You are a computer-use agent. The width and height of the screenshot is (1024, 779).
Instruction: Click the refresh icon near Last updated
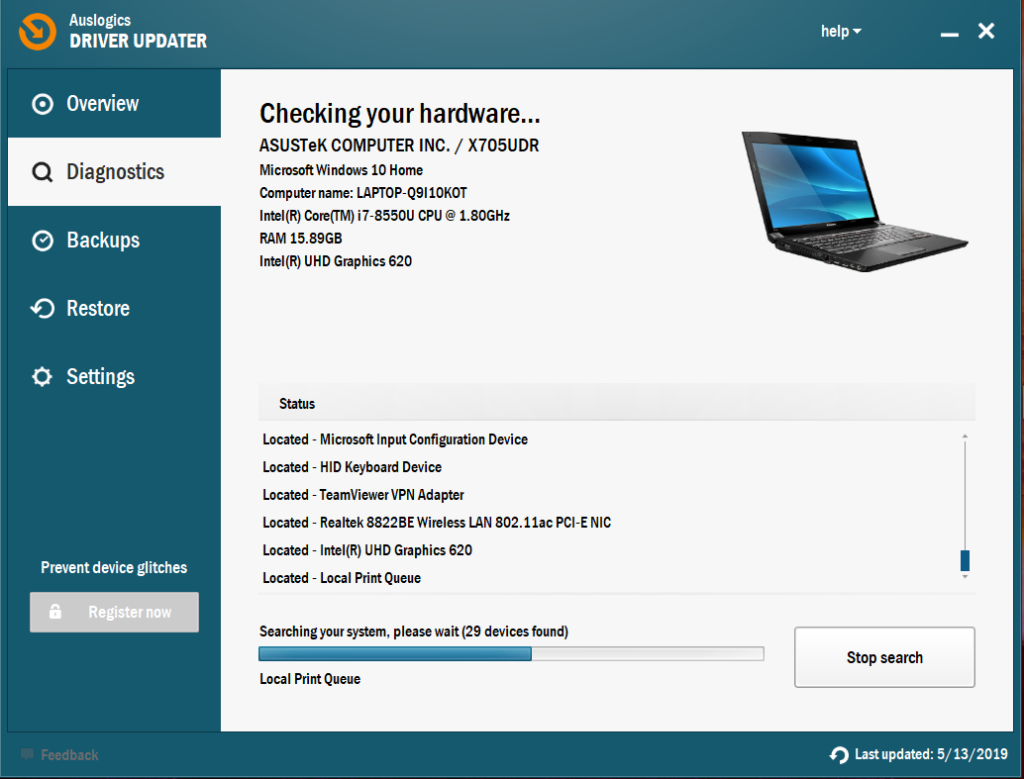click(x=837, y=754)
